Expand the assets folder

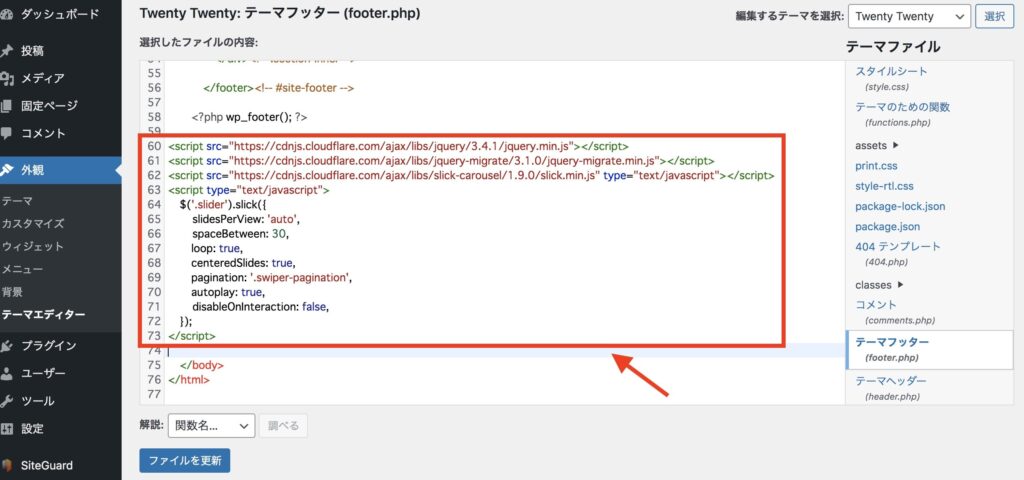point(877,146)
